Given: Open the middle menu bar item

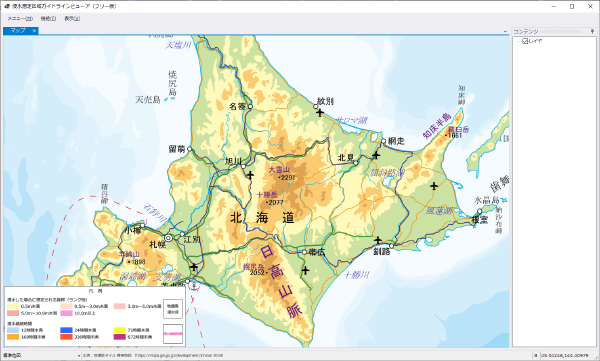Looking at the screenshot, I should point(48,18).
